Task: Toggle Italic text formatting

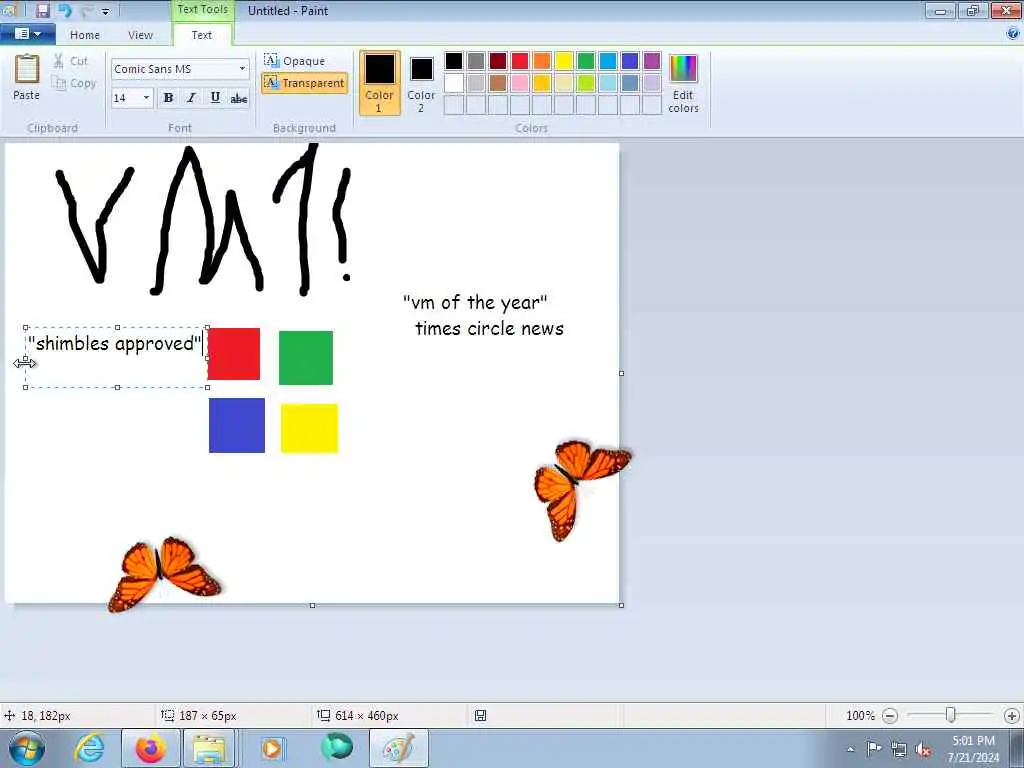Action: point(191,98)
